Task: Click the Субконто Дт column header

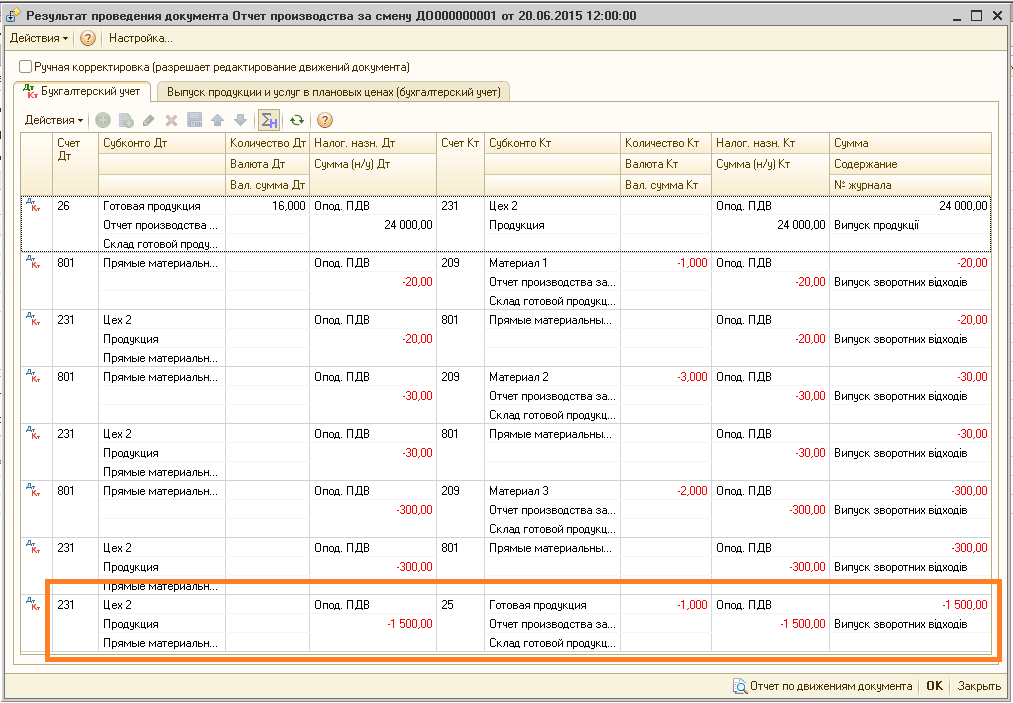Action: (x=162, y=143)
